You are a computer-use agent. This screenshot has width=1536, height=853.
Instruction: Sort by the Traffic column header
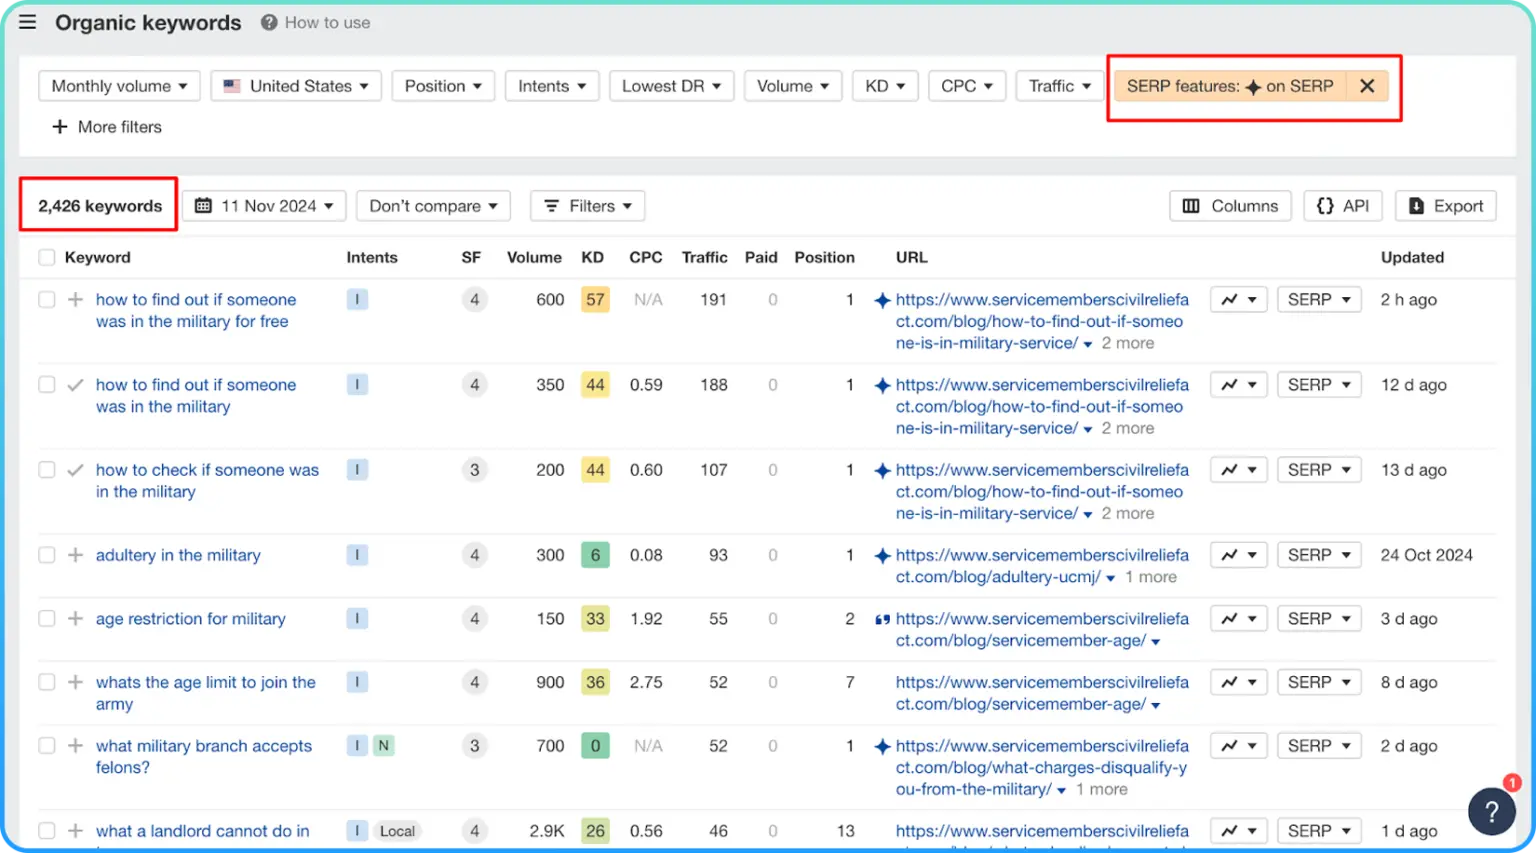pos(704,258)
